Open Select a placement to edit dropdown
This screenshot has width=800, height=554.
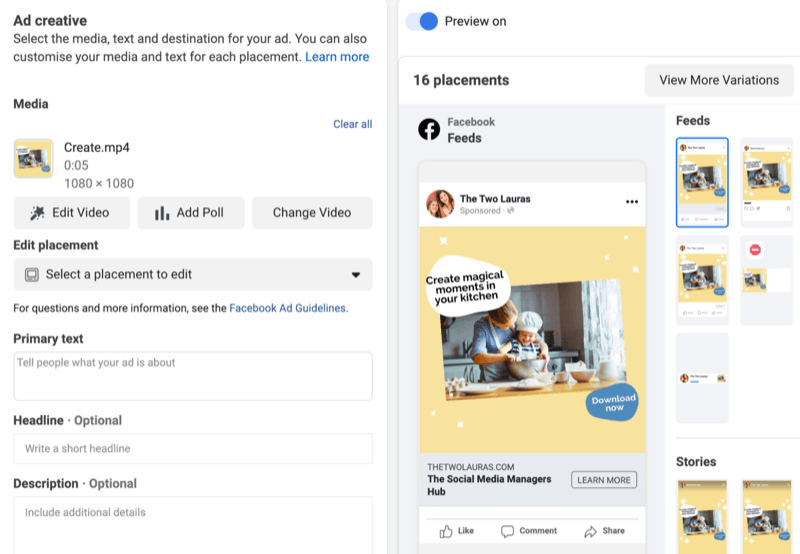193,274
